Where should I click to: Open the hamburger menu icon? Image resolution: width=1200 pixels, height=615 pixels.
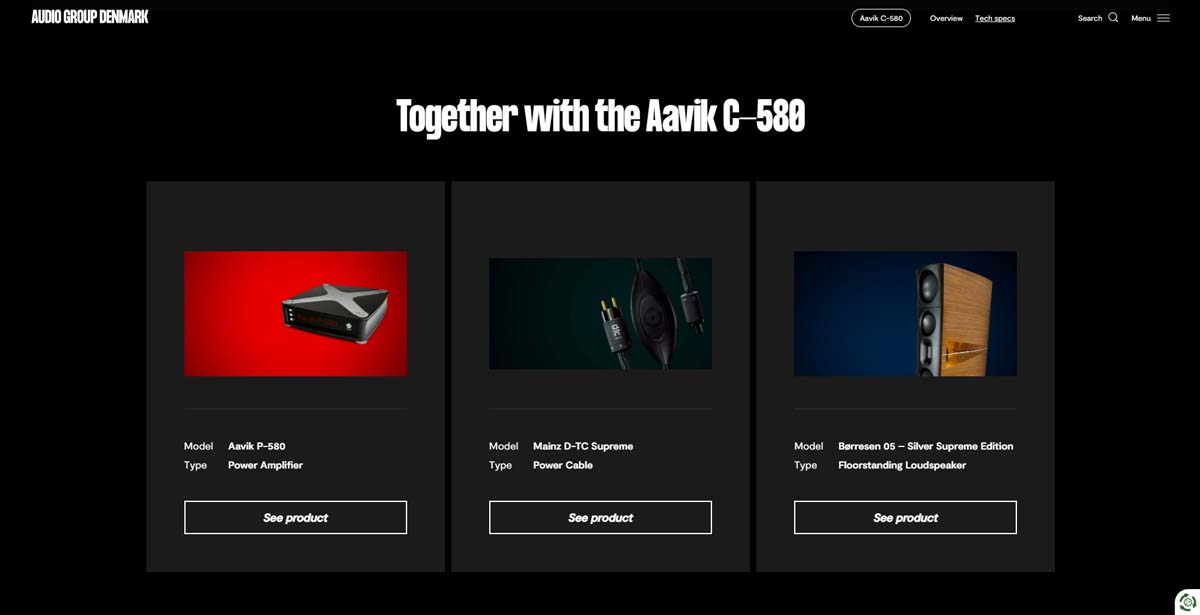[x=1163, y=18]
